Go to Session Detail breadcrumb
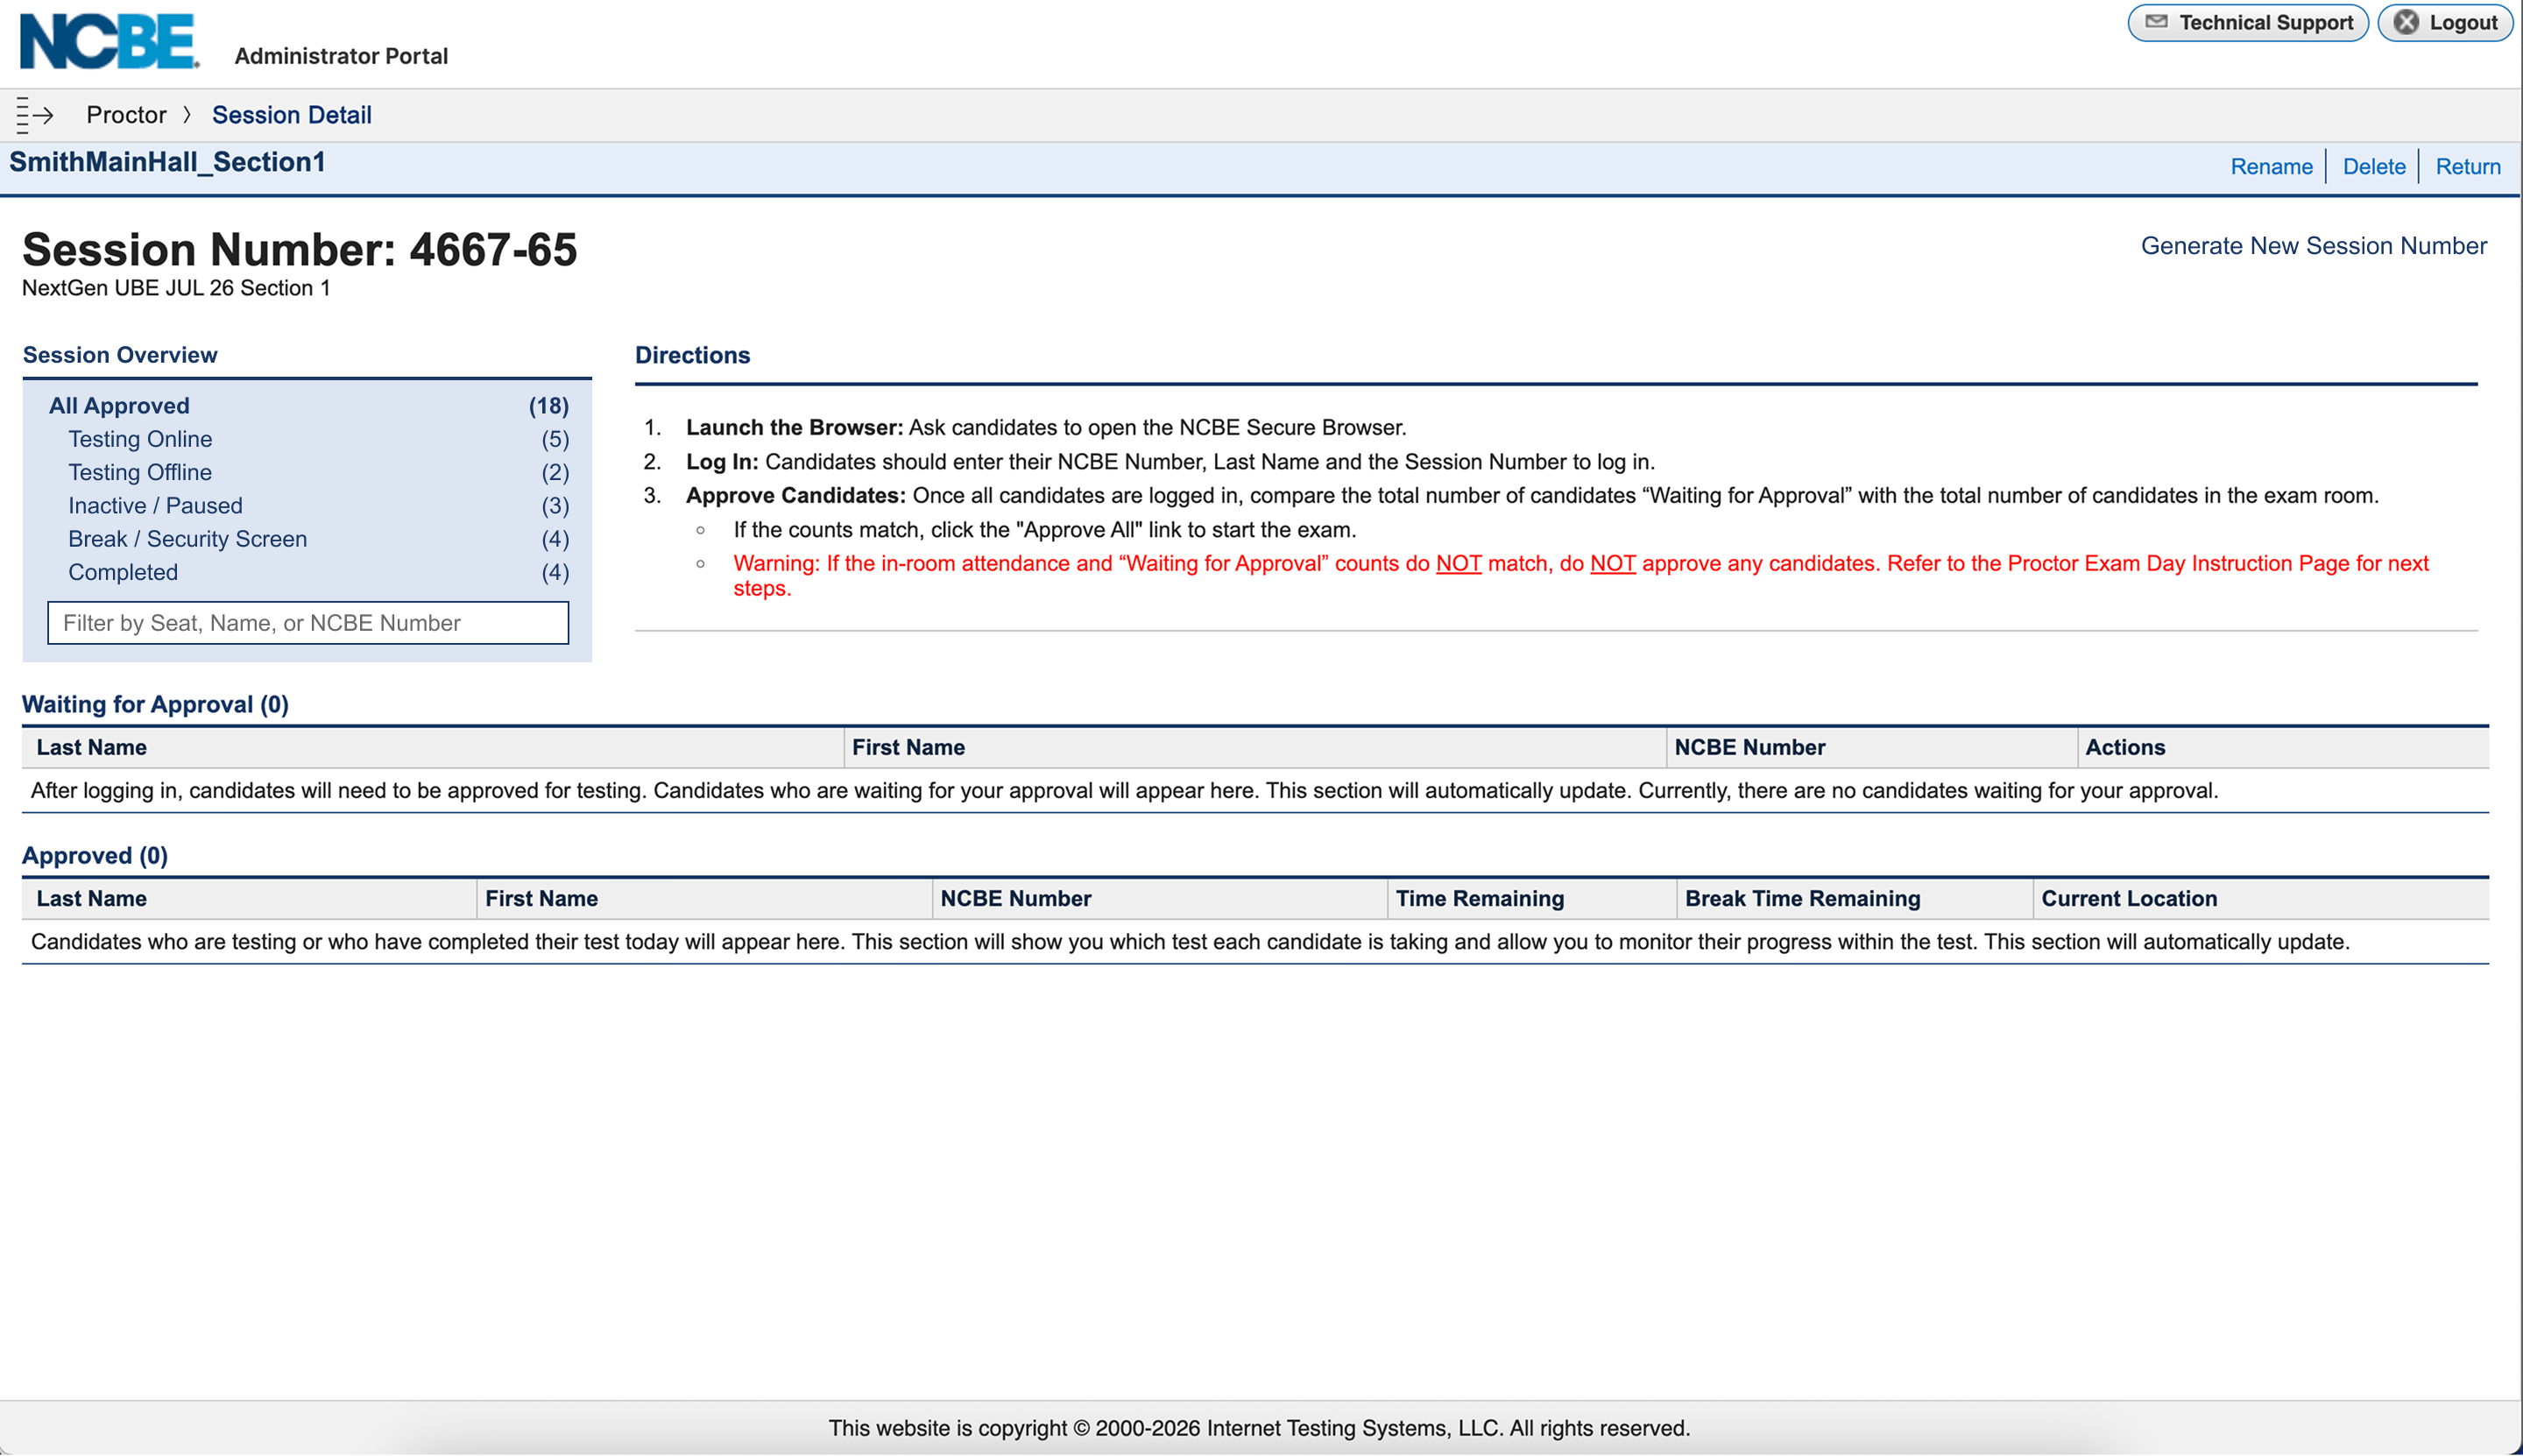 coord(292,115)
